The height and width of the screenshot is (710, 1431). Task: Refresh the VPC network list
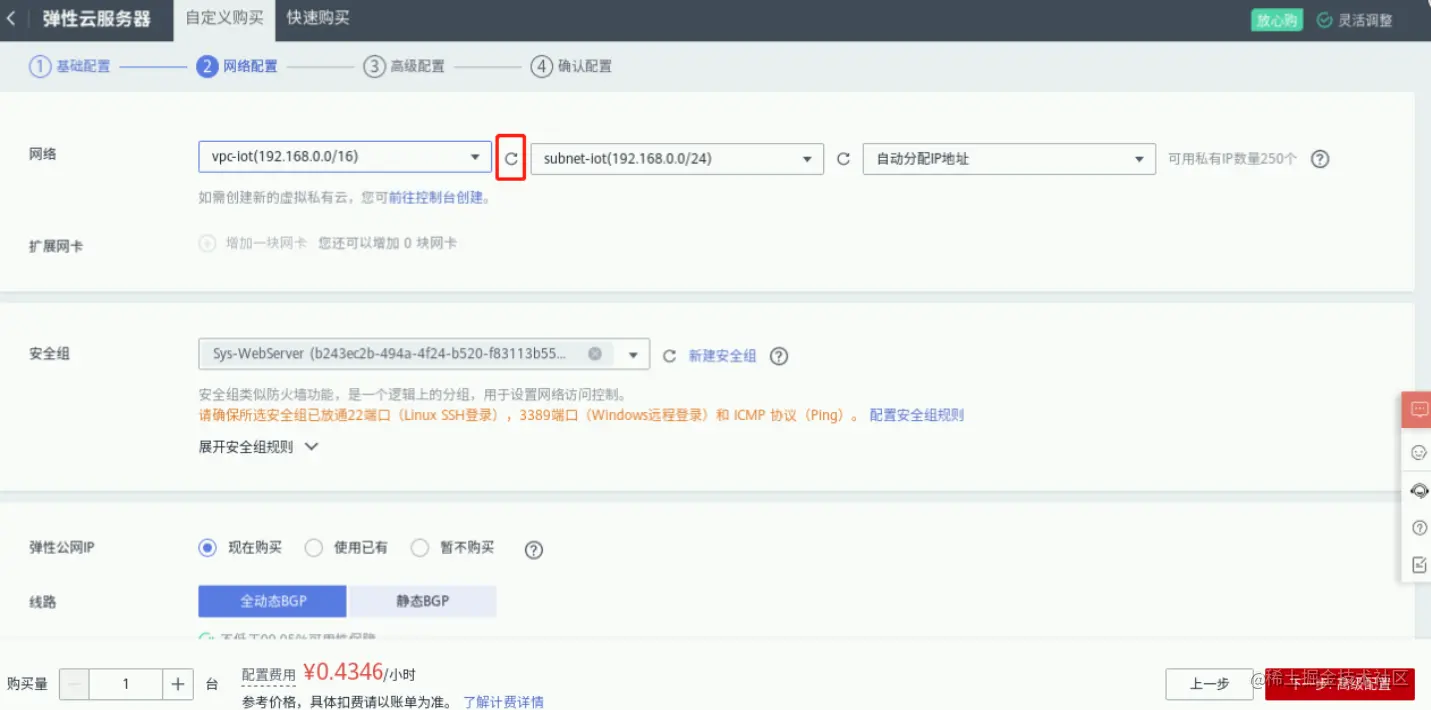(511, 158)
